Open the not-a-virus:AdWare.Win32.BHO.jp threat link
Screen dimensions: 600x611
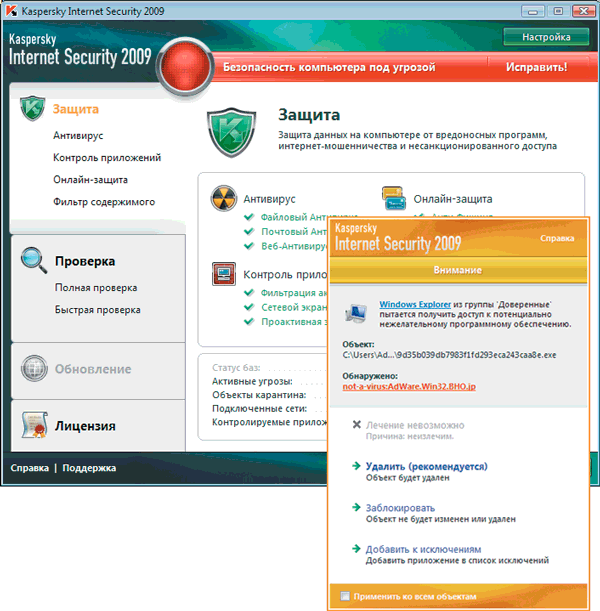point(409,386)
